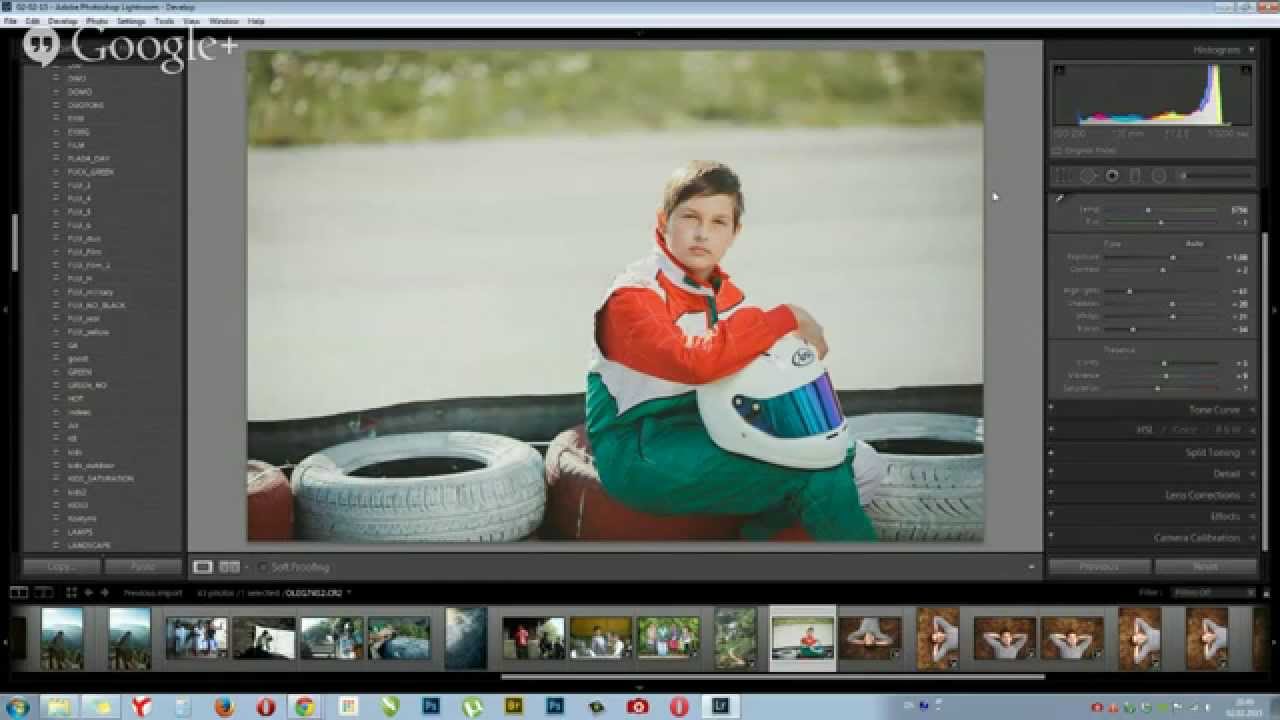This screenshot has height=720, width=1280.
Task: Expand the FUJI_NO_BLACK preset folder
Action: click(58, 305)
